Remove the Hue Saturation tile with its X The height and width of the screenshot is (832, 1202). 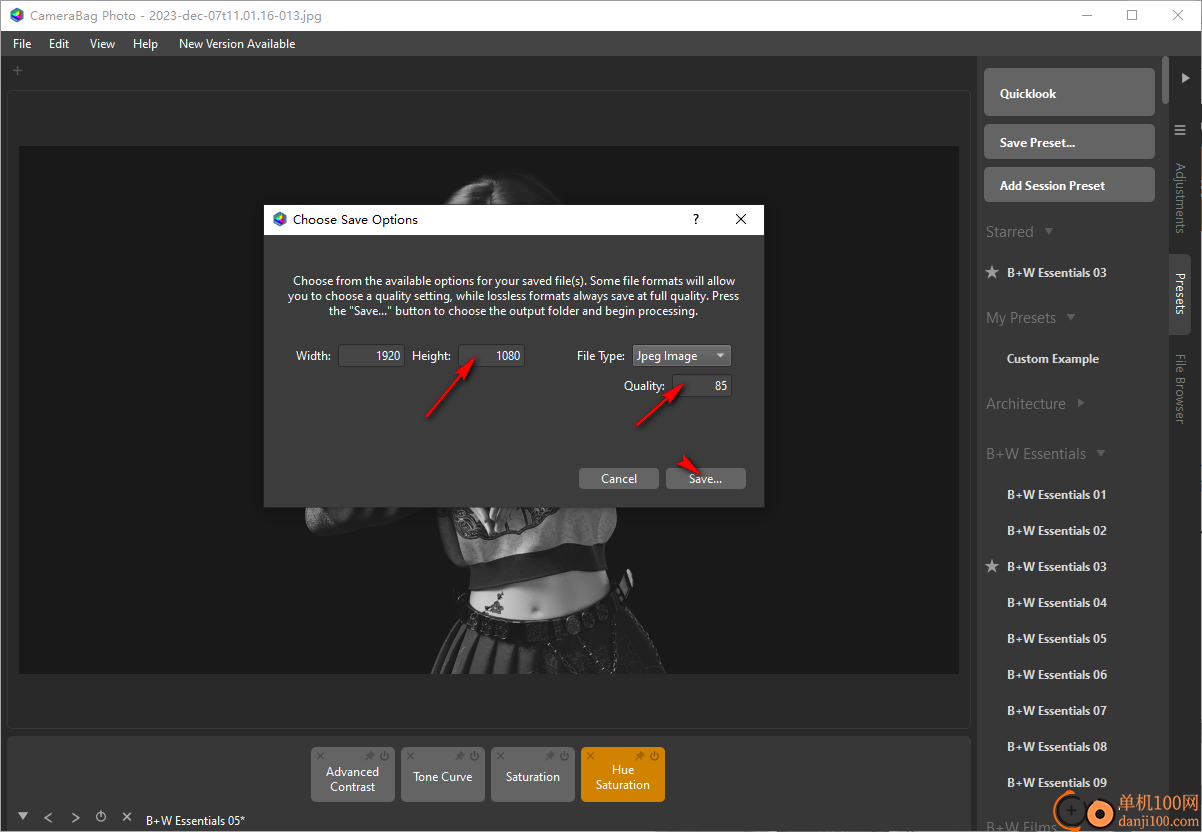591,756
